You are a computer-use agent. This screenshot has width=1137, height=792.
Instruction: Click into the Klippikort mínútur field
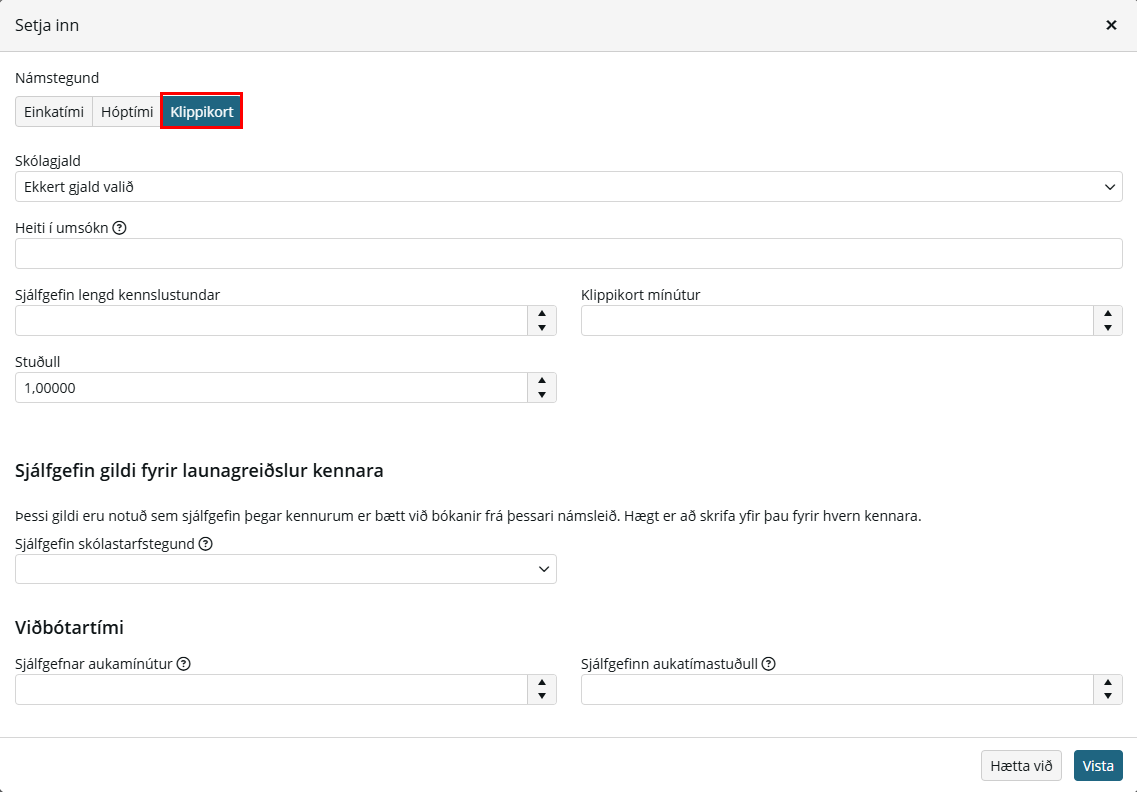point(837,321)
